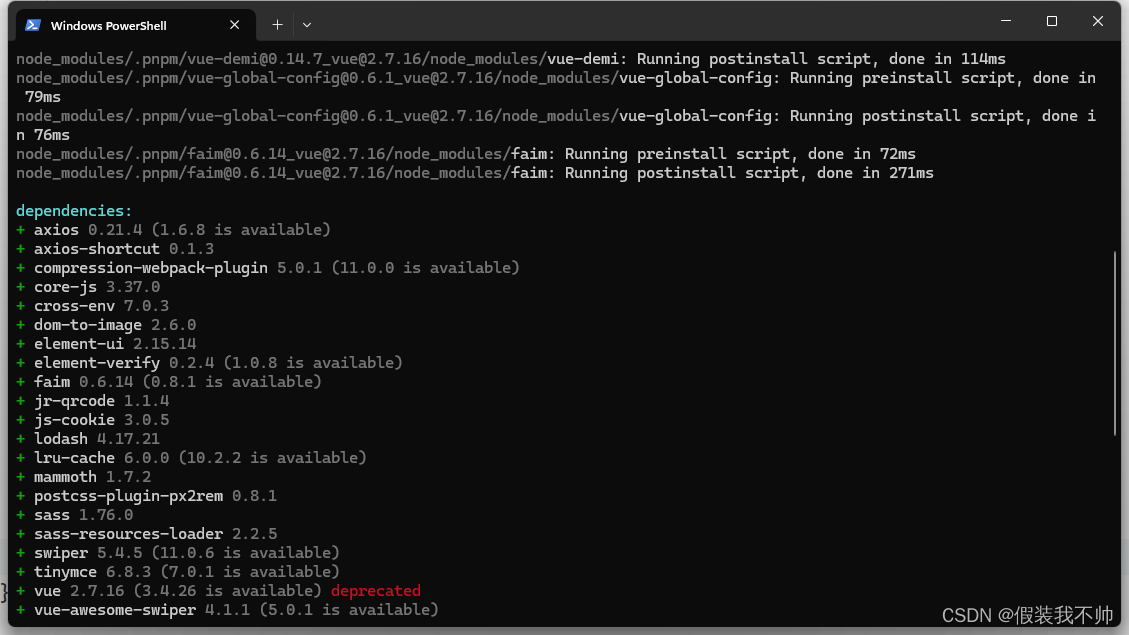Click the 'core-js 3.37.0' line
This screenshot has height=635, width=1129.
click(88, 287)
